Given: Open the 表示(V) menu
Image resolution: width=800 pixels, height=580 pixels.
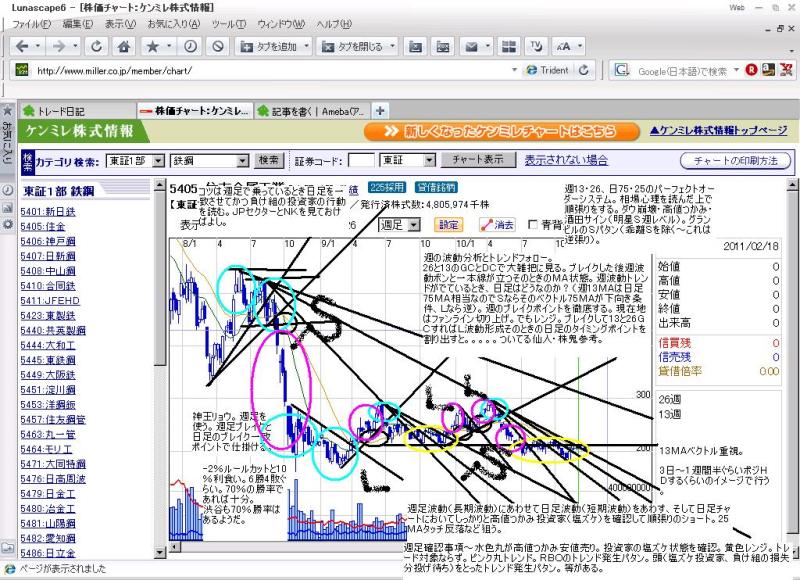Looking at the screenshot, I should coord(120,24).
